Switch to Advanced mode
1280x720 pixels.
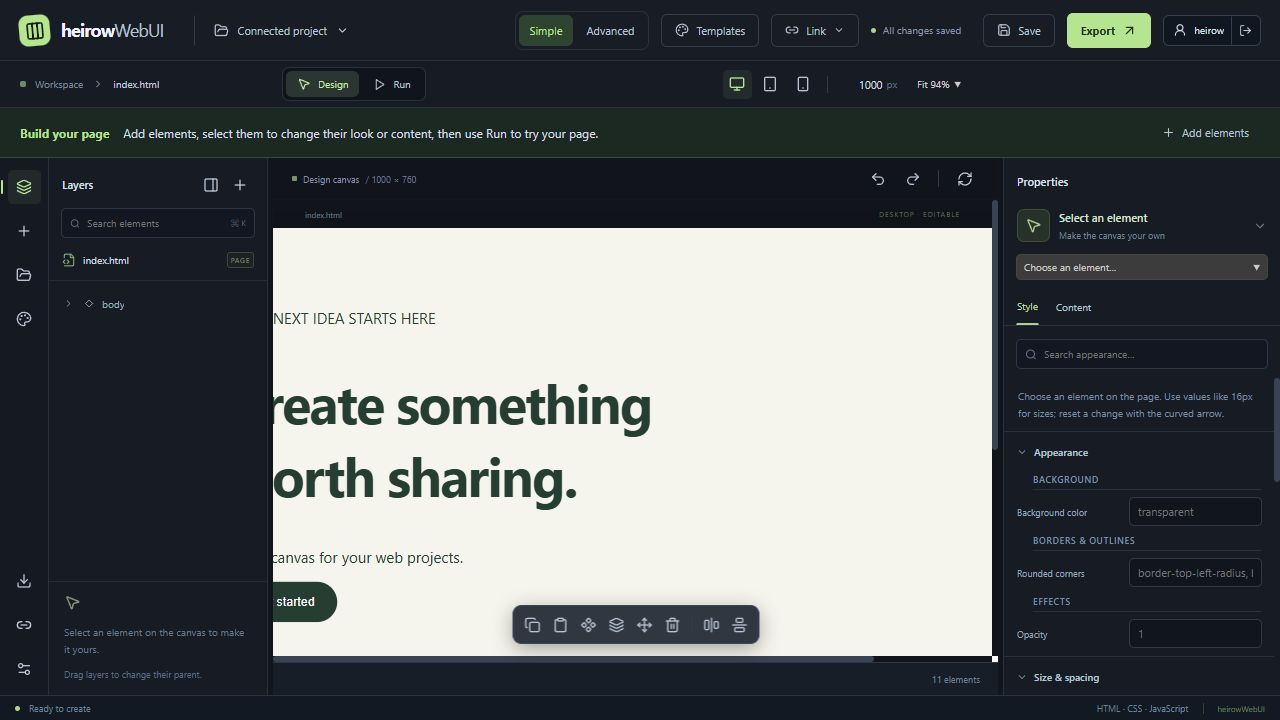coord(610,31)
